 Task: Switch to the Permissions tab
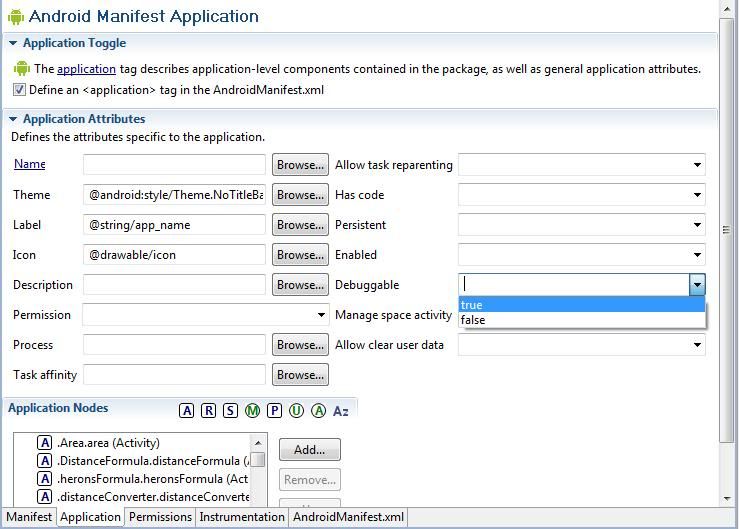[160, 518]
